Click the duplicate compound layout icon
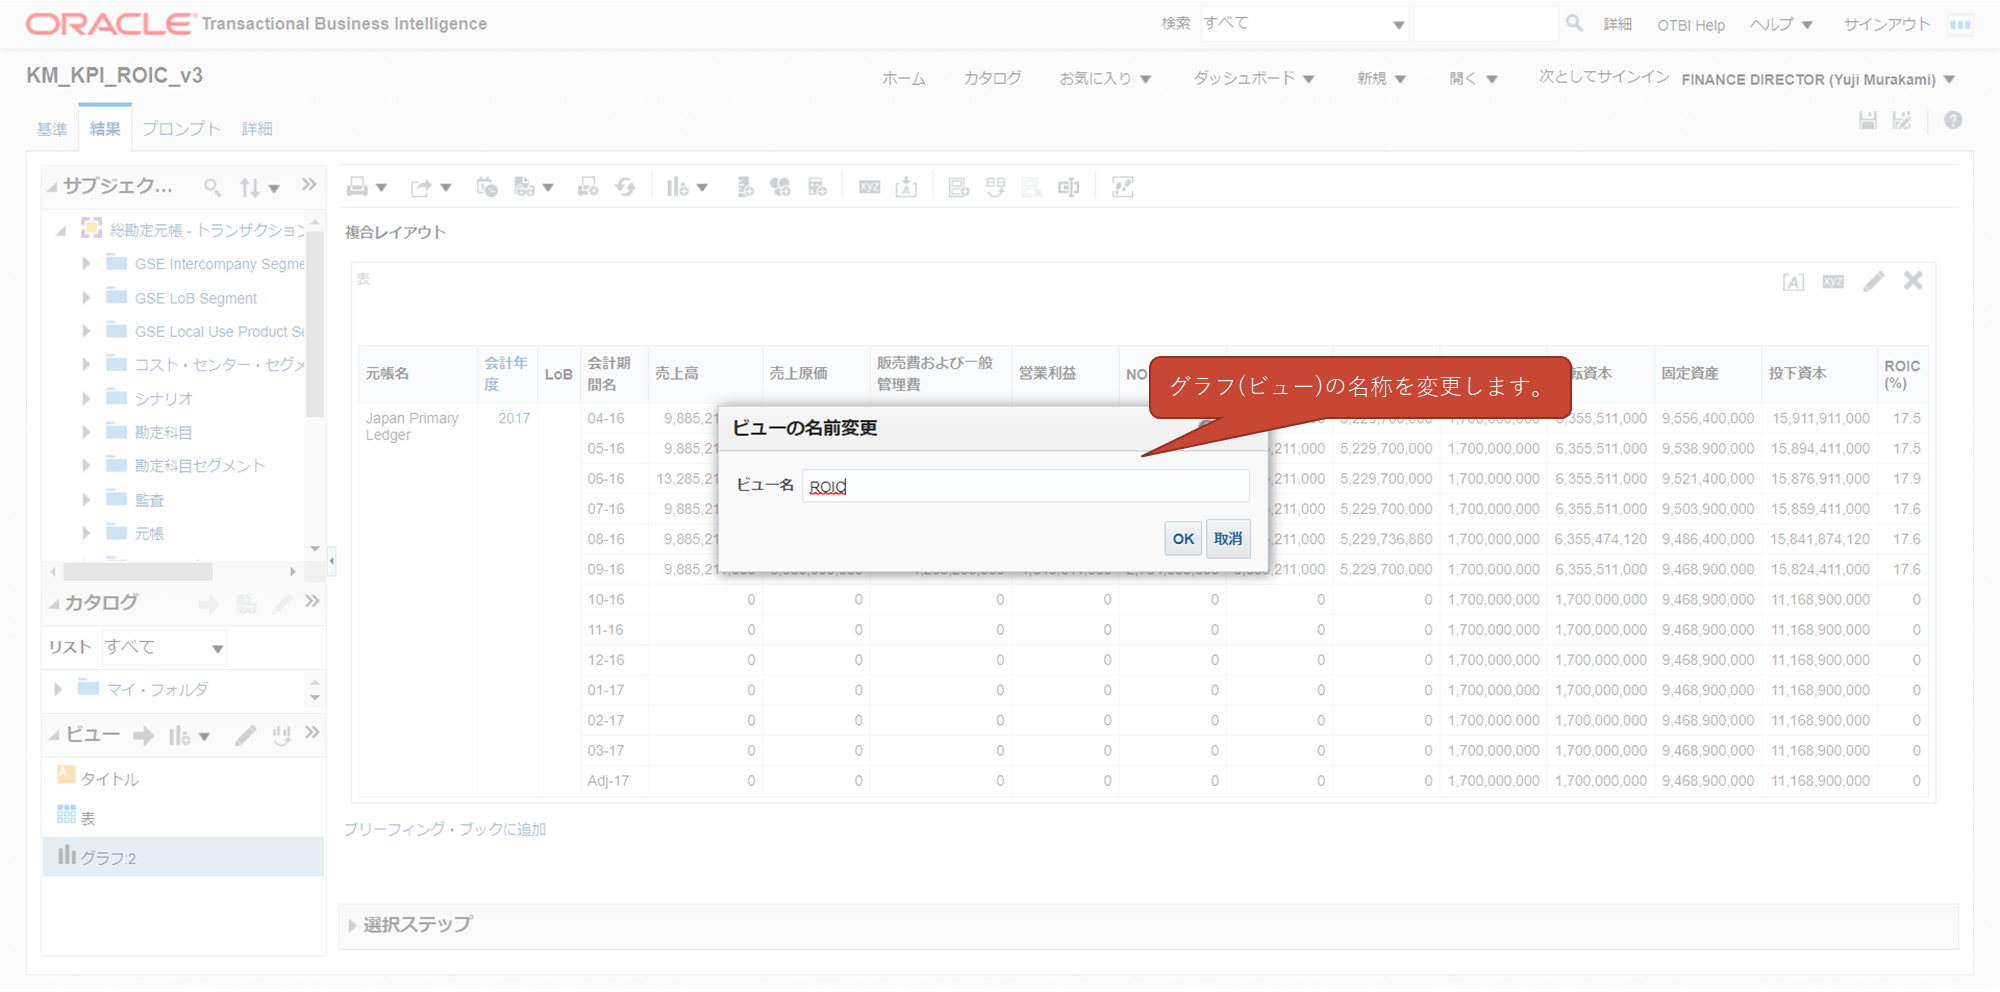 click(996, 187)
